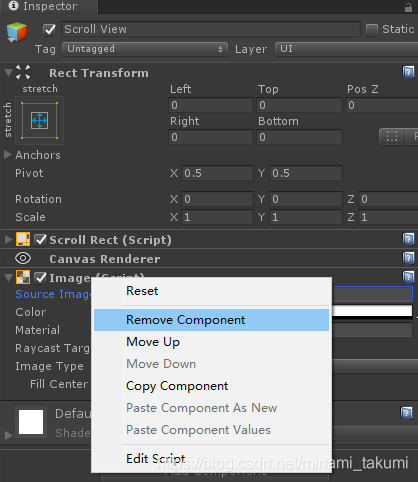418x482 pixels.
Task: Choose Paste Component Values
Action: tap(211, 430)
